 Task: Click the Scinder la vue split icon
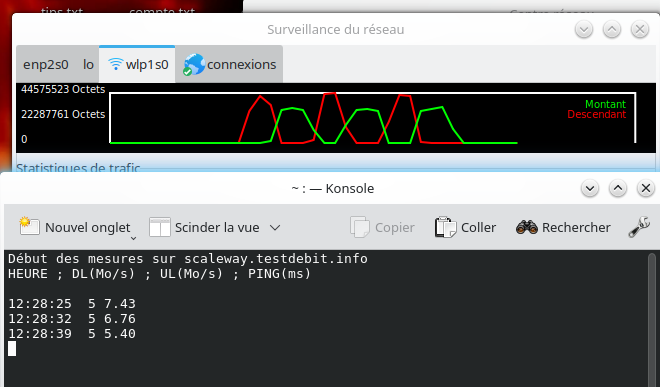(160, 227)
